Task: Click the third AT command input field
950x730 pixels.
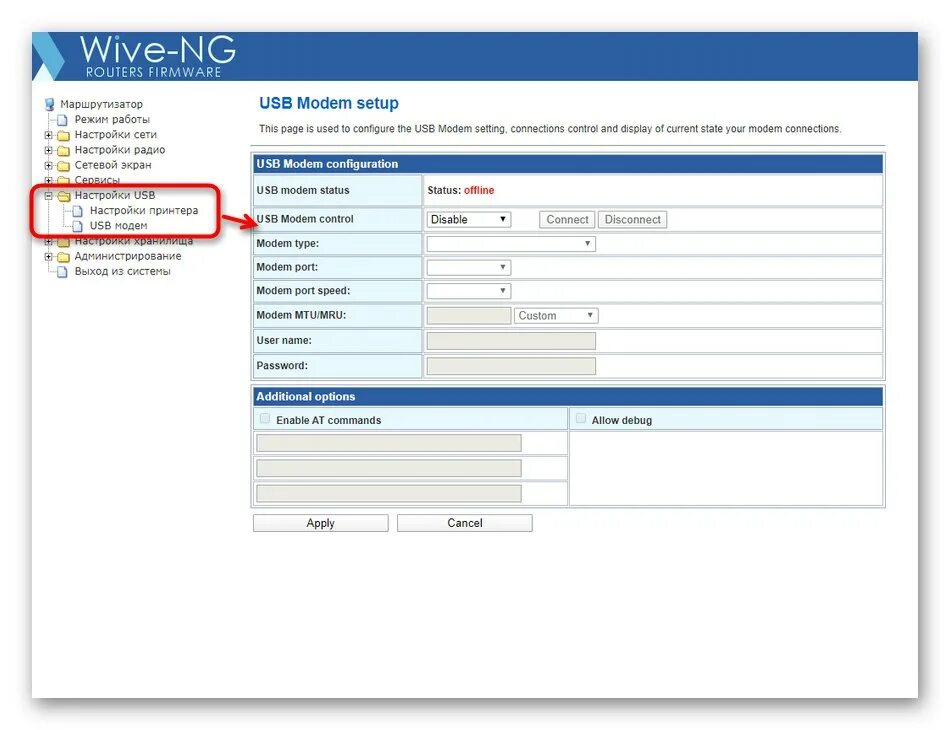Action: [388, 493]
